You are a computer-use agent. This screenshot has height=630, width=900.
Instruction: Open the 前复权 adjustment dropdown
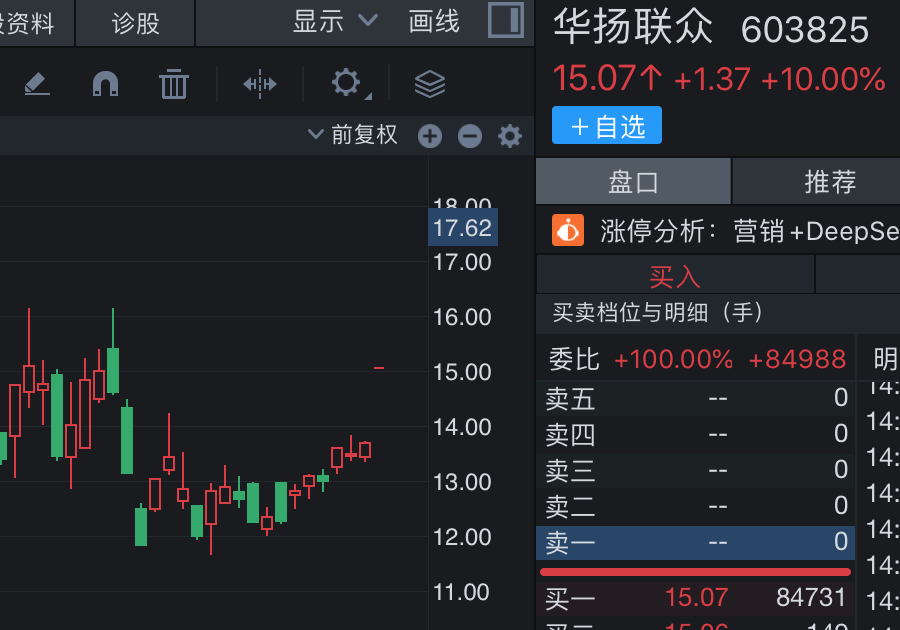[353, 135]
